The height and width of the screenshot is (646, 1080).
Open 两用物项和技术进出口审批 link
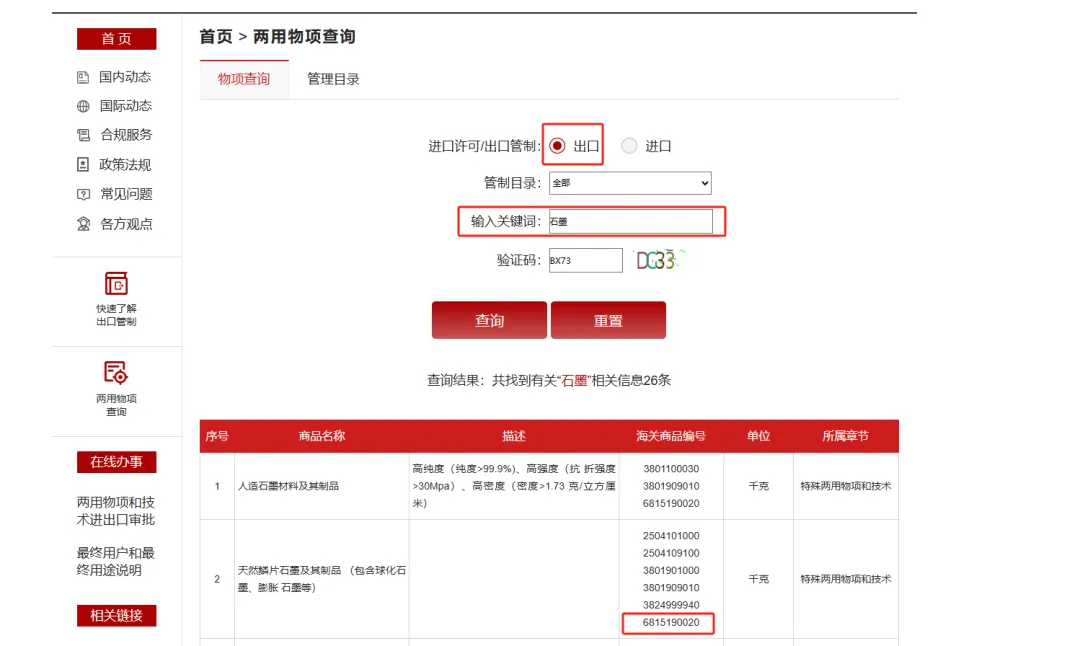[116, 511]
